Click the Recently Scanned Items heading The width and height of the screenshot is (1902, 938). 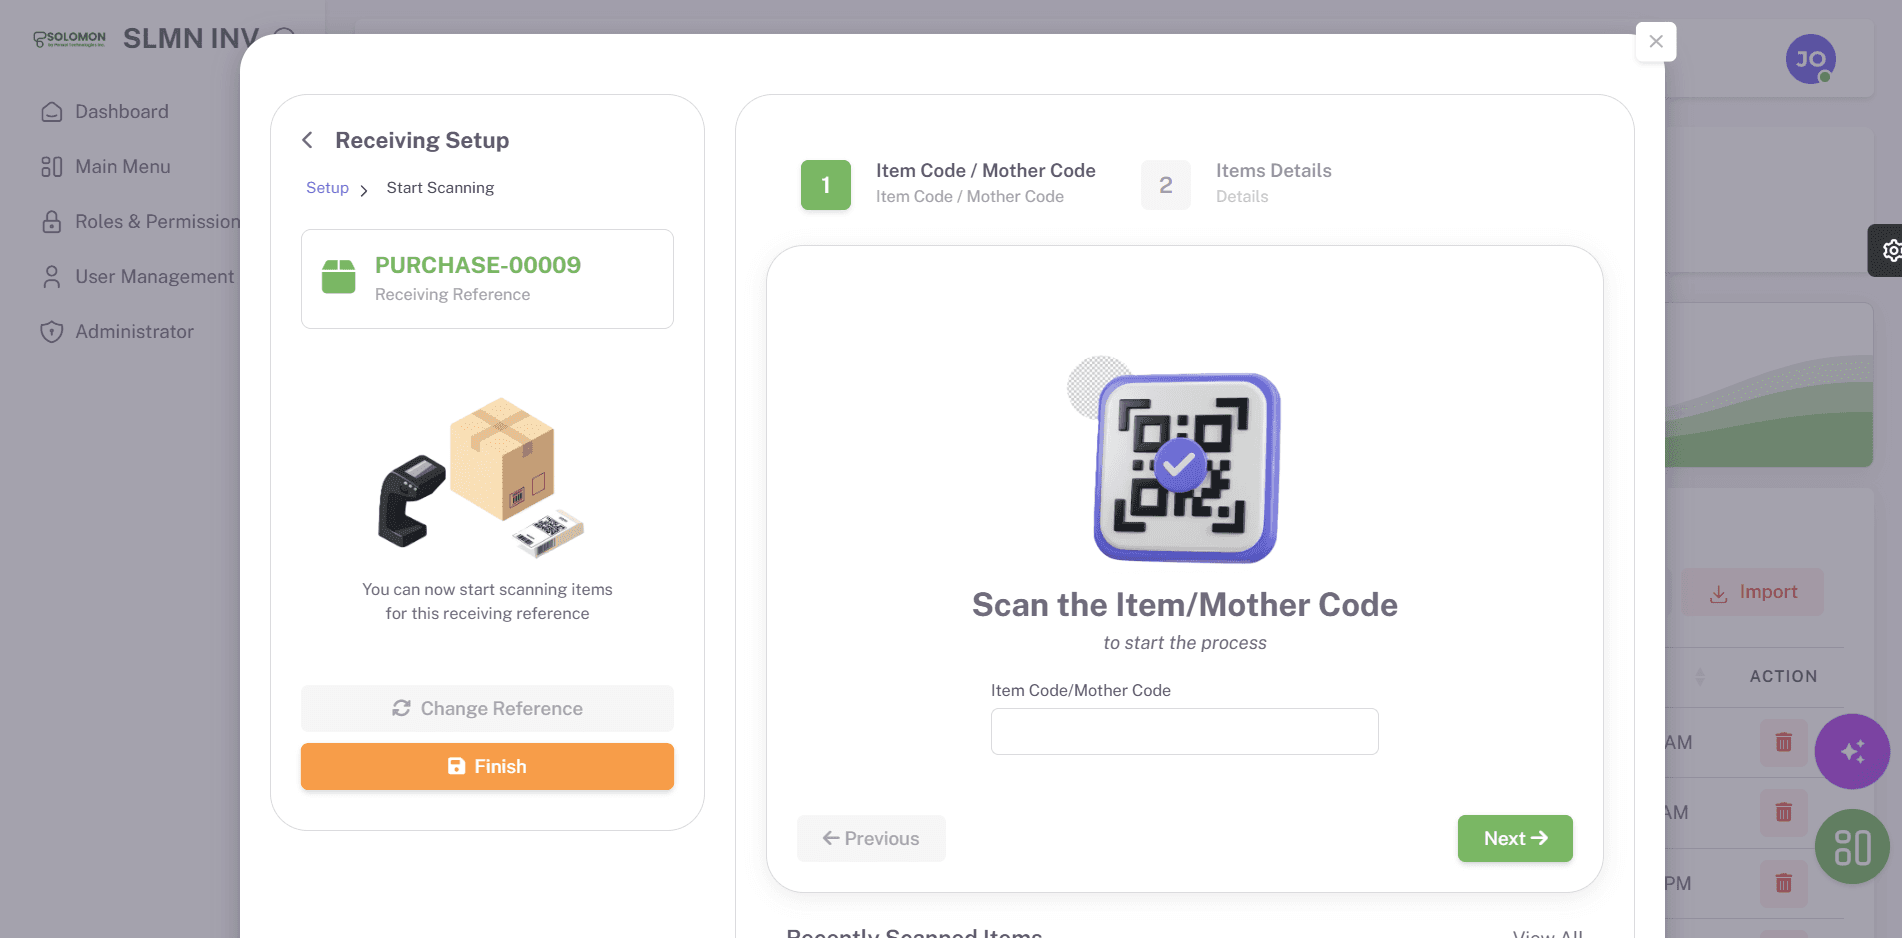(914, 932)
